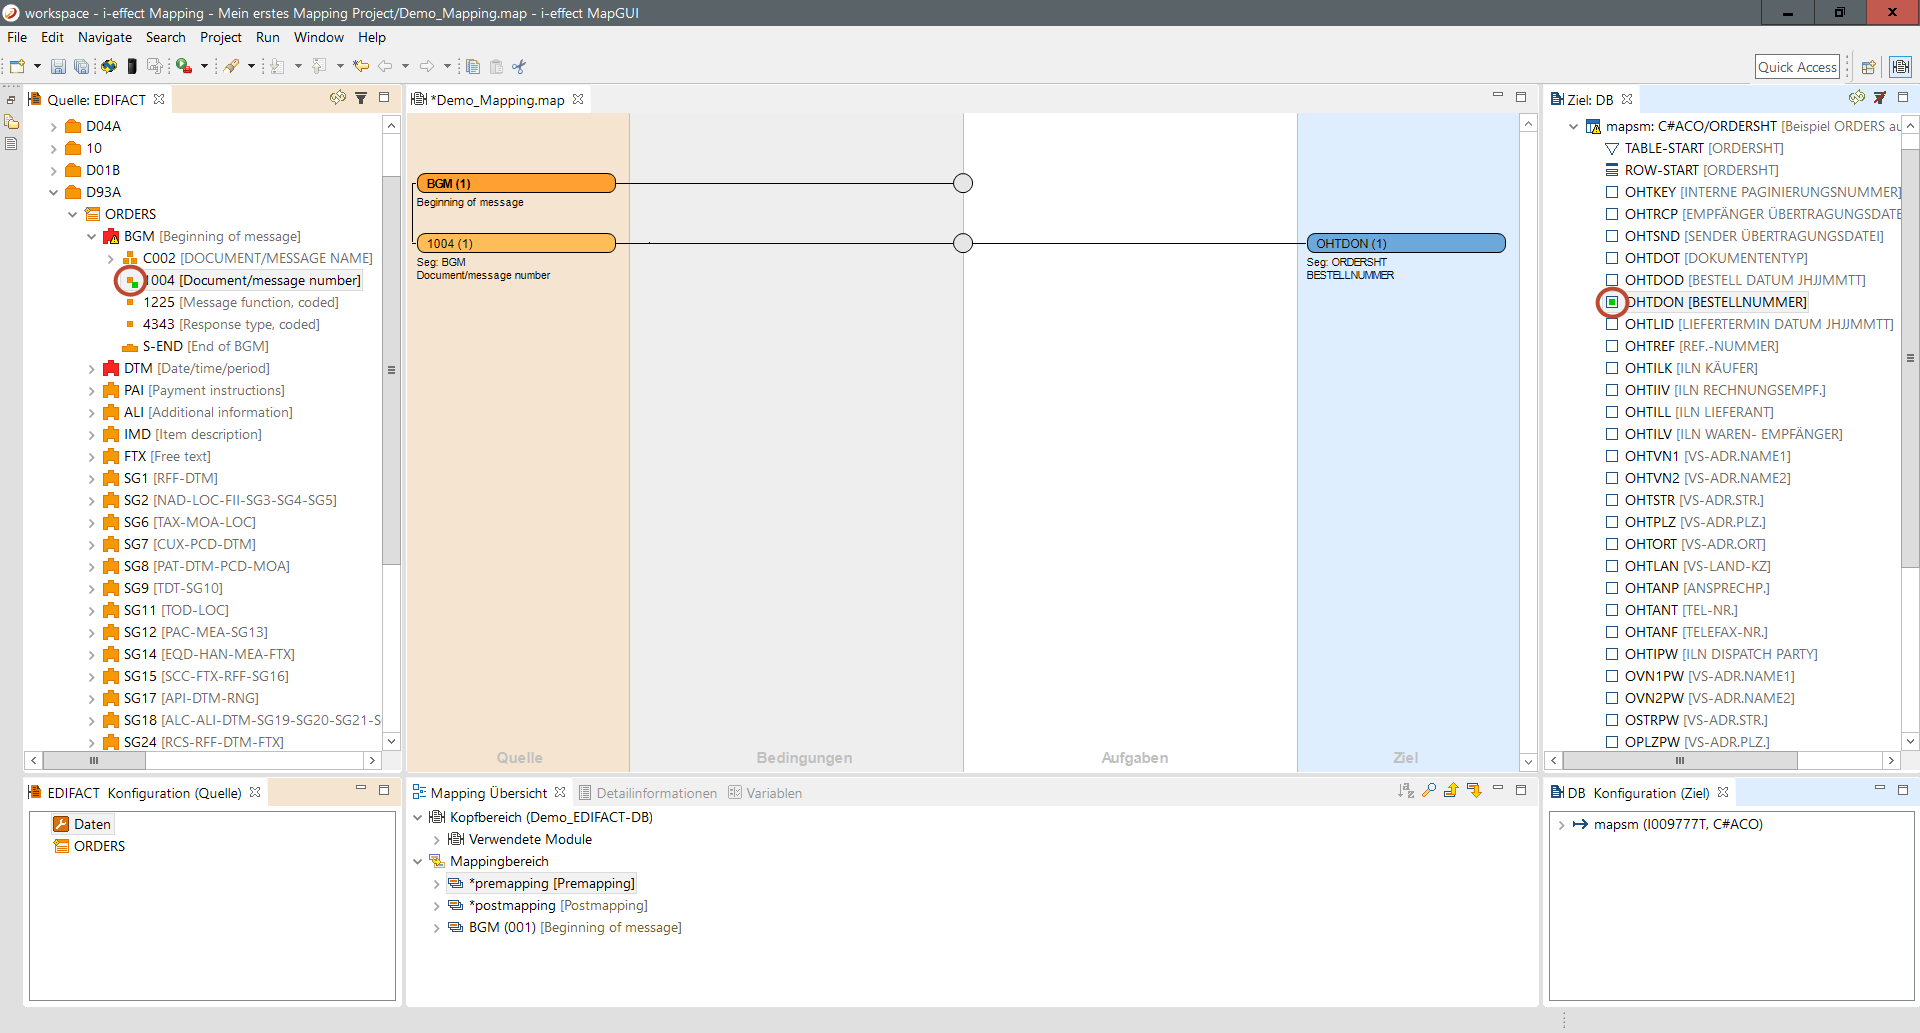Click the Copy icon in the toolbar
The height and width of the screenshot is (1033, 1920).
coord(473,67)
